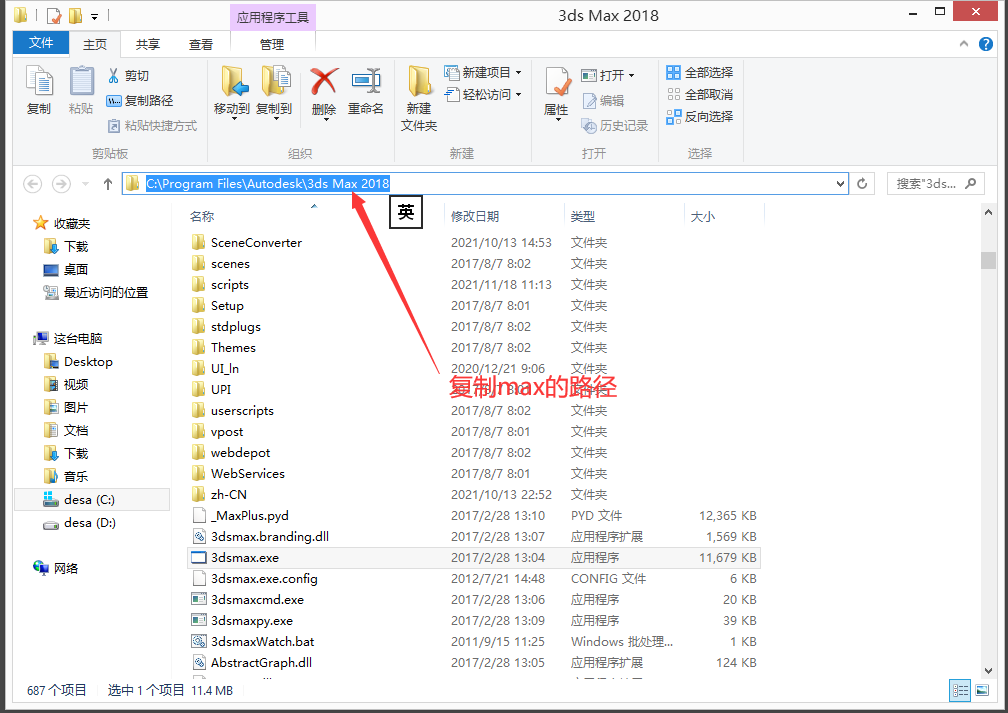Click History (历史记录) in ribbon
The width and height of the screenshot is (1008, 713).
[x=615, y=125]
